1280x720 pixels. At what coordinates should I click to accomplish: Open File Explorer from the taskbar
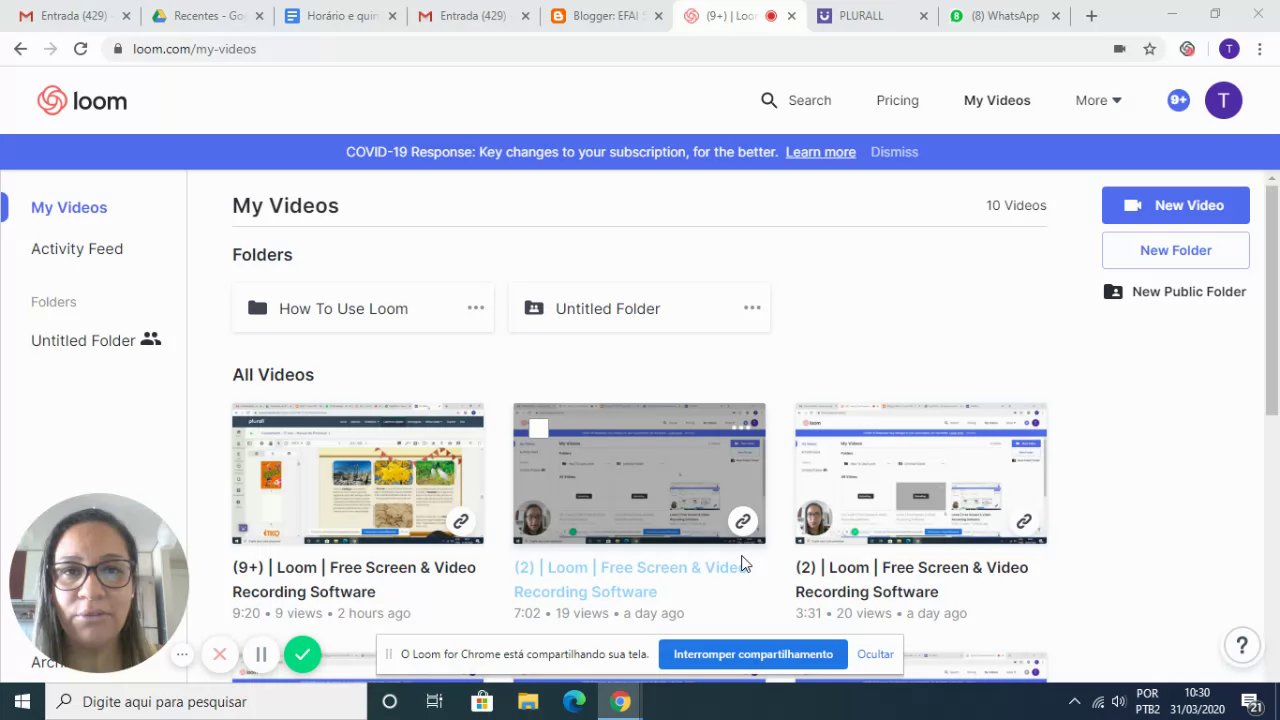click(x=527, y=702)
